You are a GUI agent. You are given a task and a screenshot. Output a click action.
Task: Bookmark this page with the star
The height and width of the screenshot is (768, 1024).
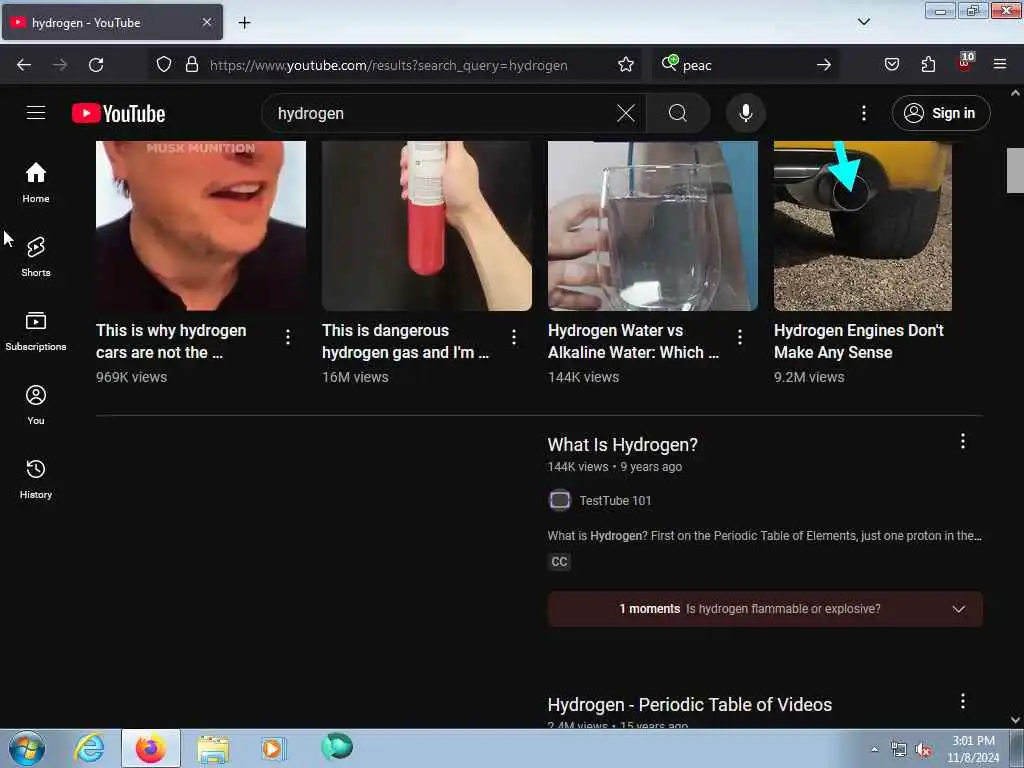(x=626, y=65)
